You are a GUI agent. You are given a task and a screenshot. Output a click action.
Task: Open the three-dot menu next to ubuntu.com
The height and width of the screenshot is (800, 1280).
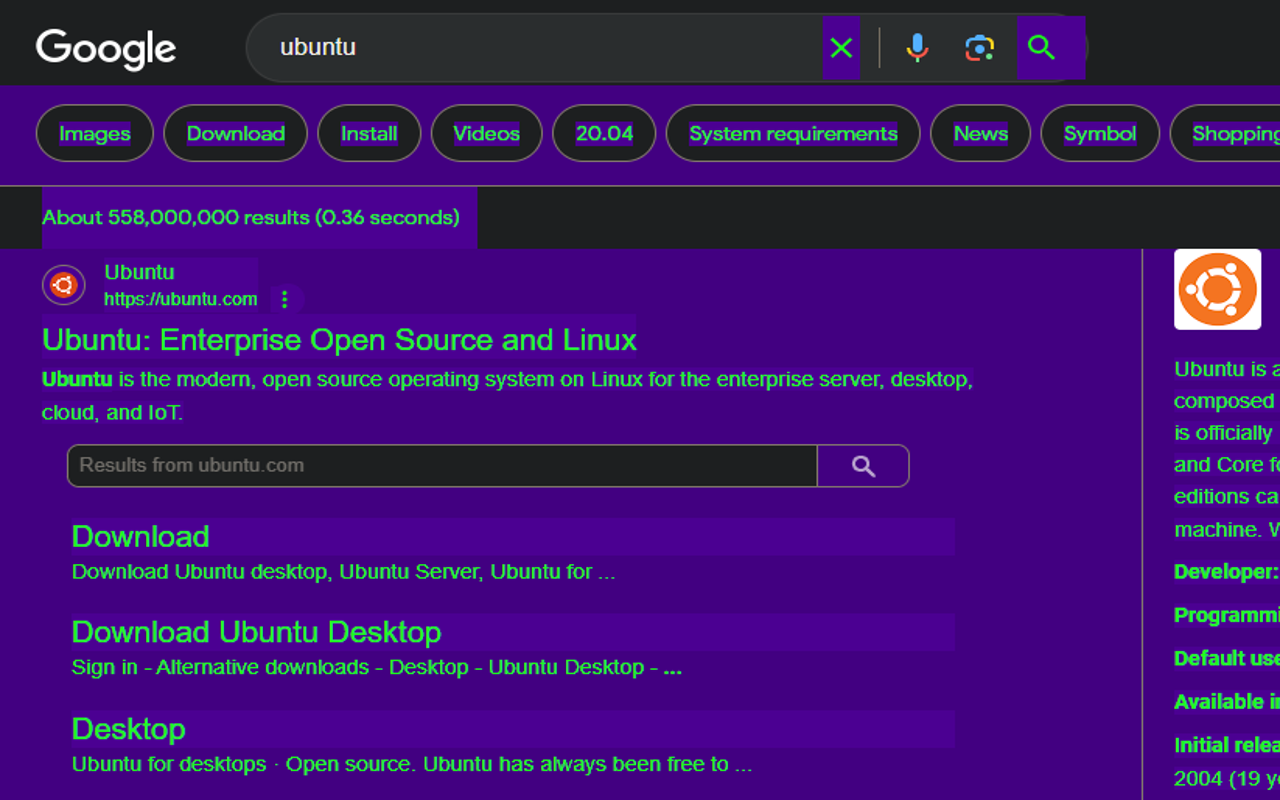285,299
